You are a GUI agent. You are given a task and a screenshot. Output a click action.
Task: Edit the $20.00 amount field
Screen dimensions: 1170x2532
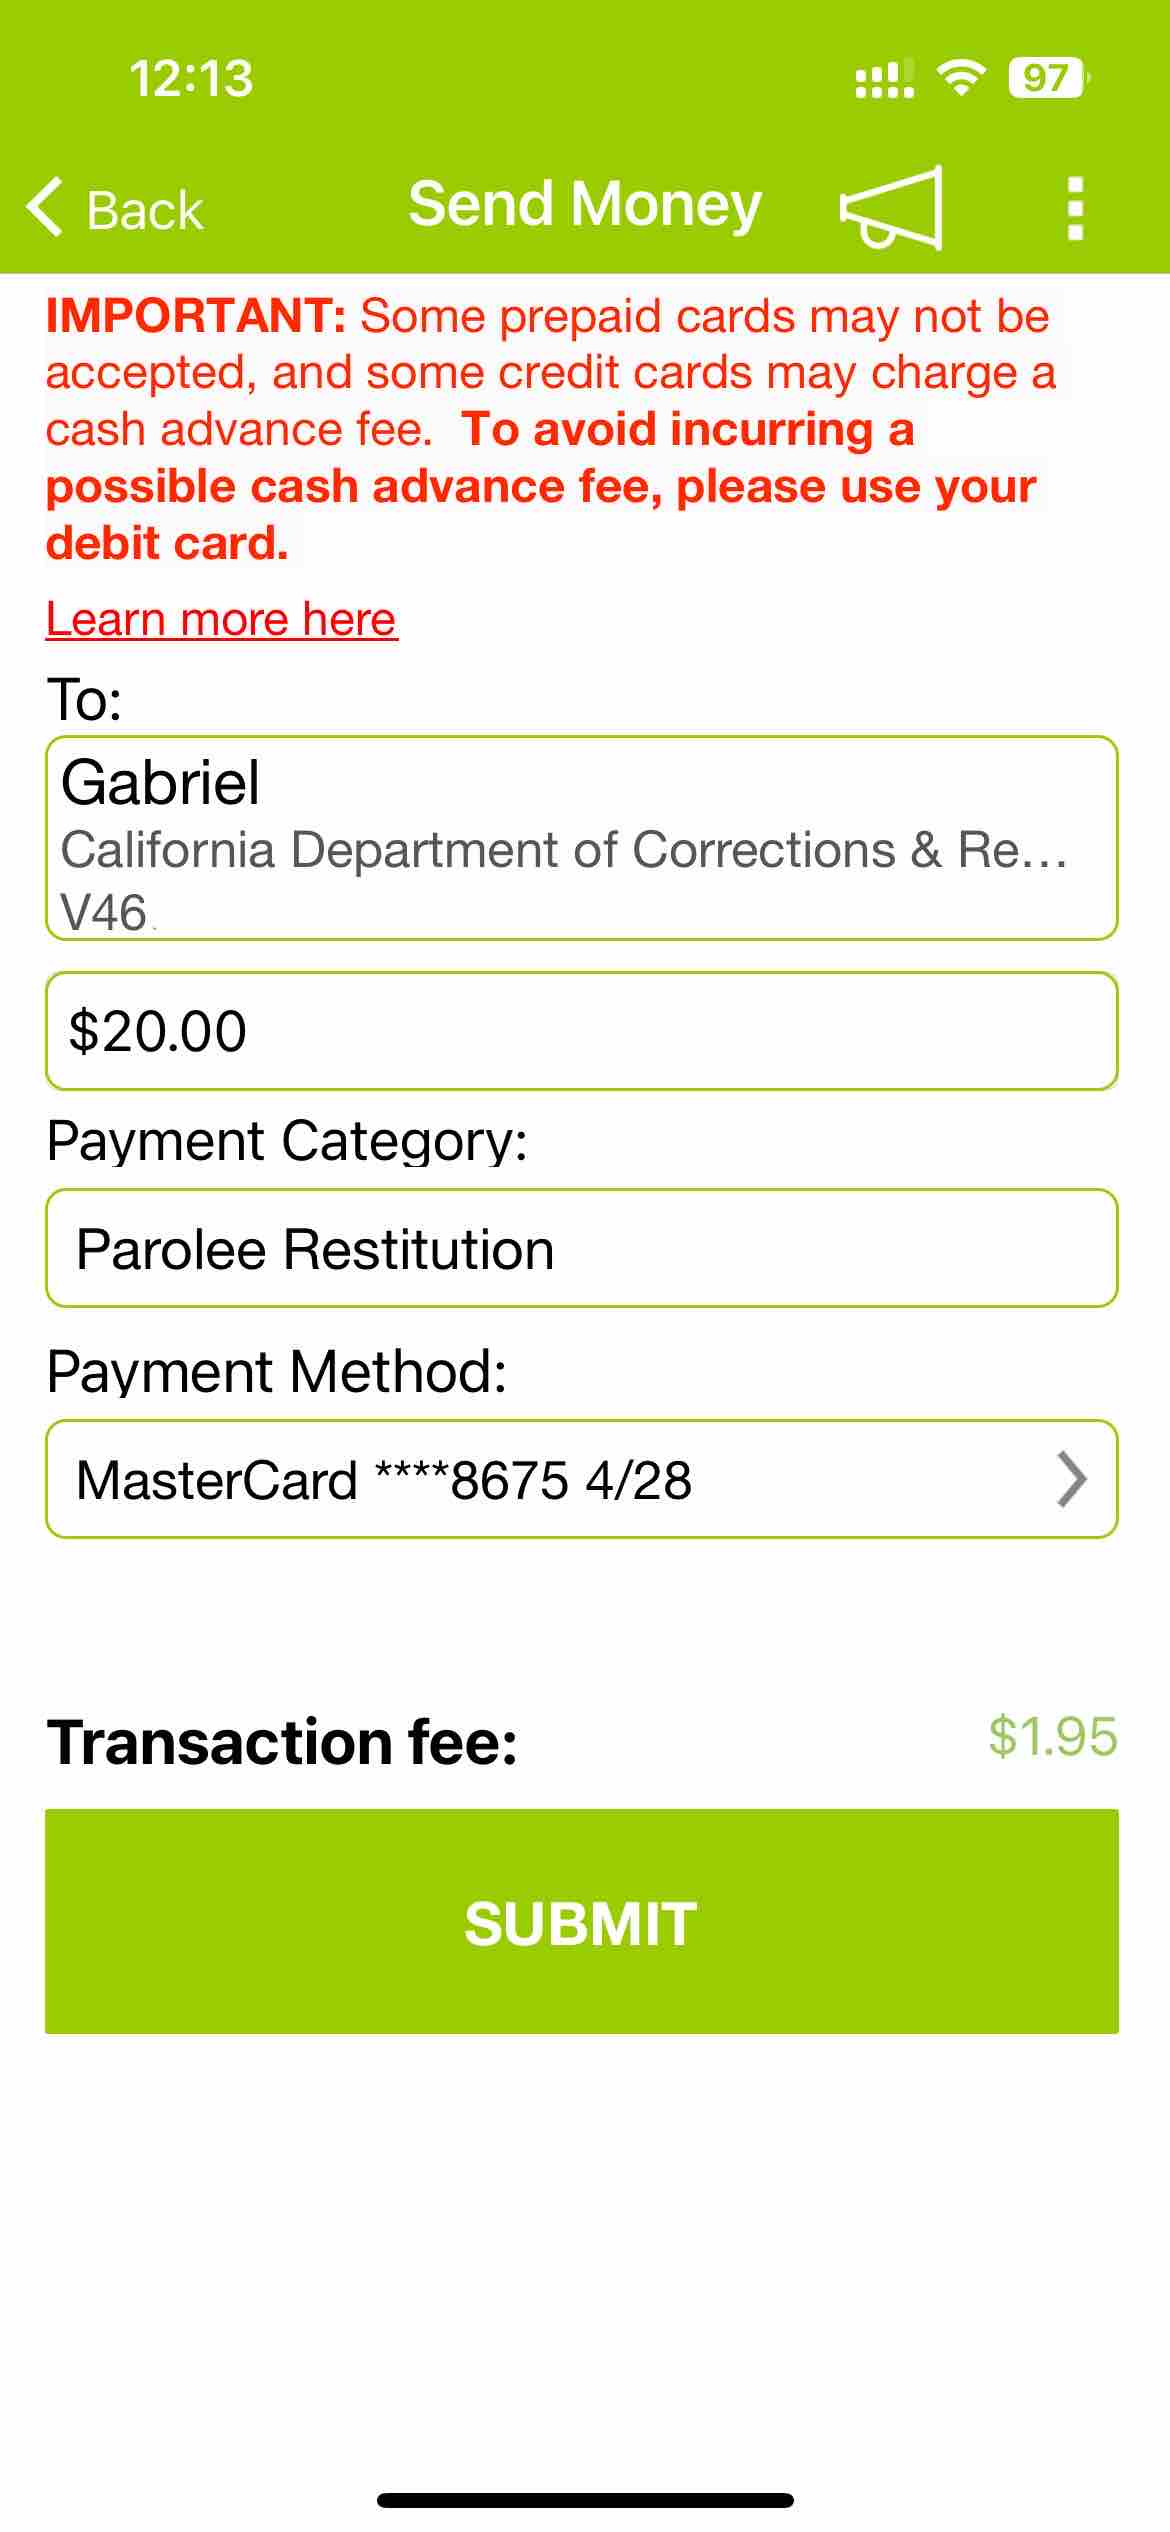pyautogui.click(x=582, y=1031)
